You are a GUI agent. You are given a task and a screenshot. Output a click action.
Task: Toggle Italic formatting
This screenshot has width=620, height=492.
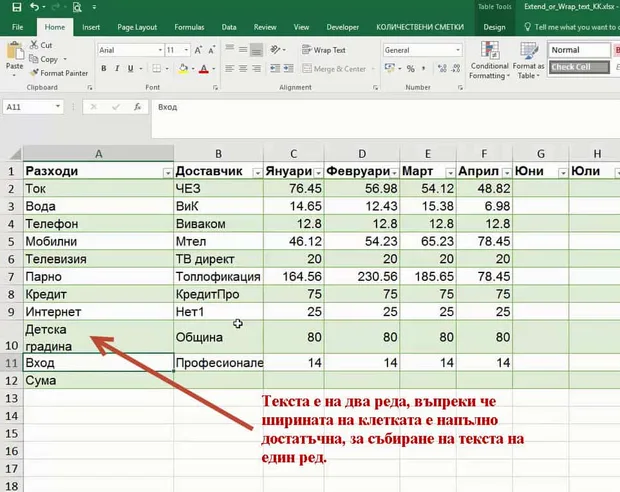[117, 68]
